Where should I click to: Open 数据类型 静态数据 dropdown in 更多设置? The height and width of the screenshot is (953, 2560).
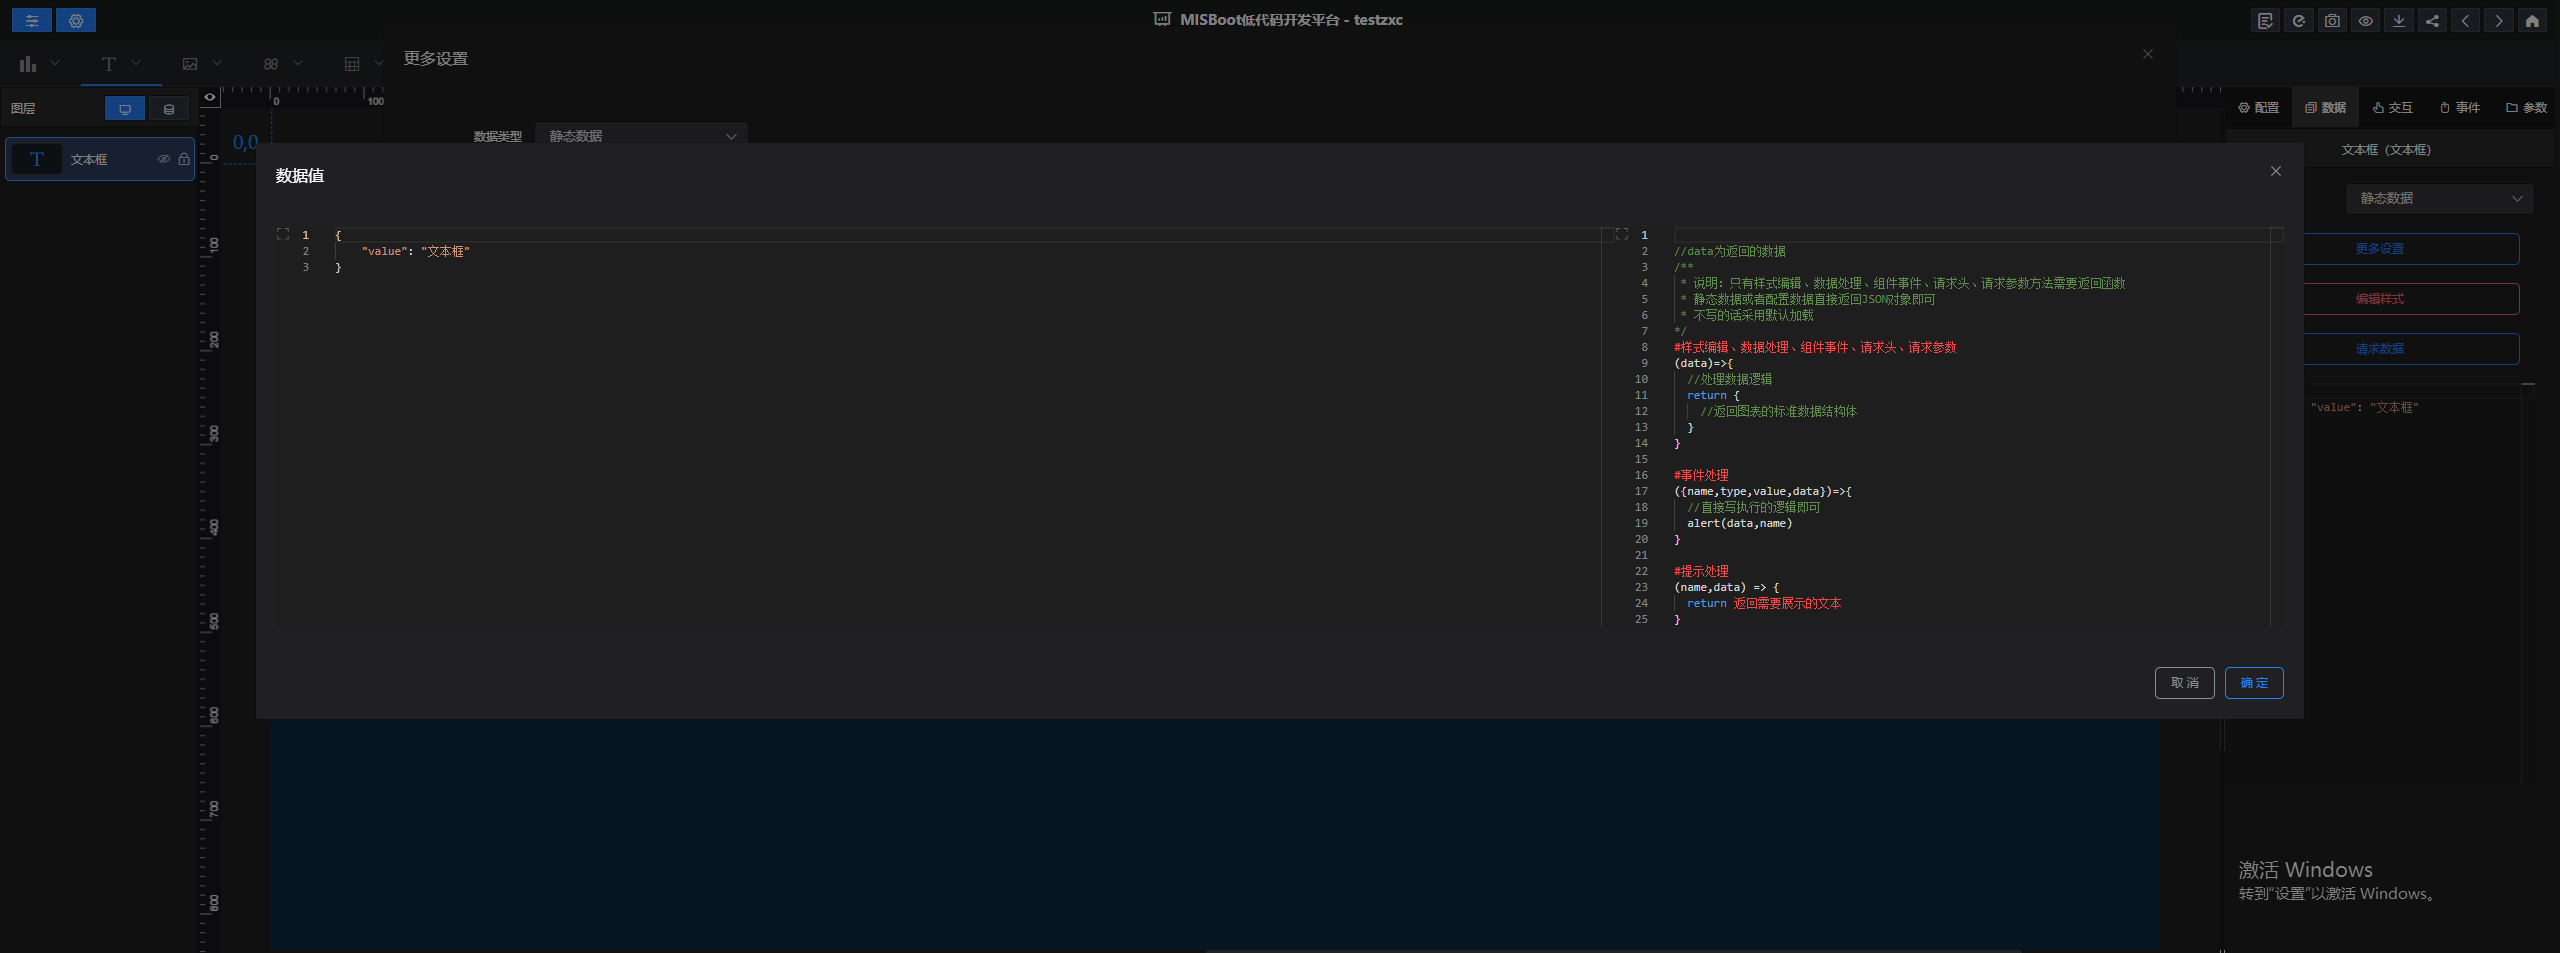641,135
